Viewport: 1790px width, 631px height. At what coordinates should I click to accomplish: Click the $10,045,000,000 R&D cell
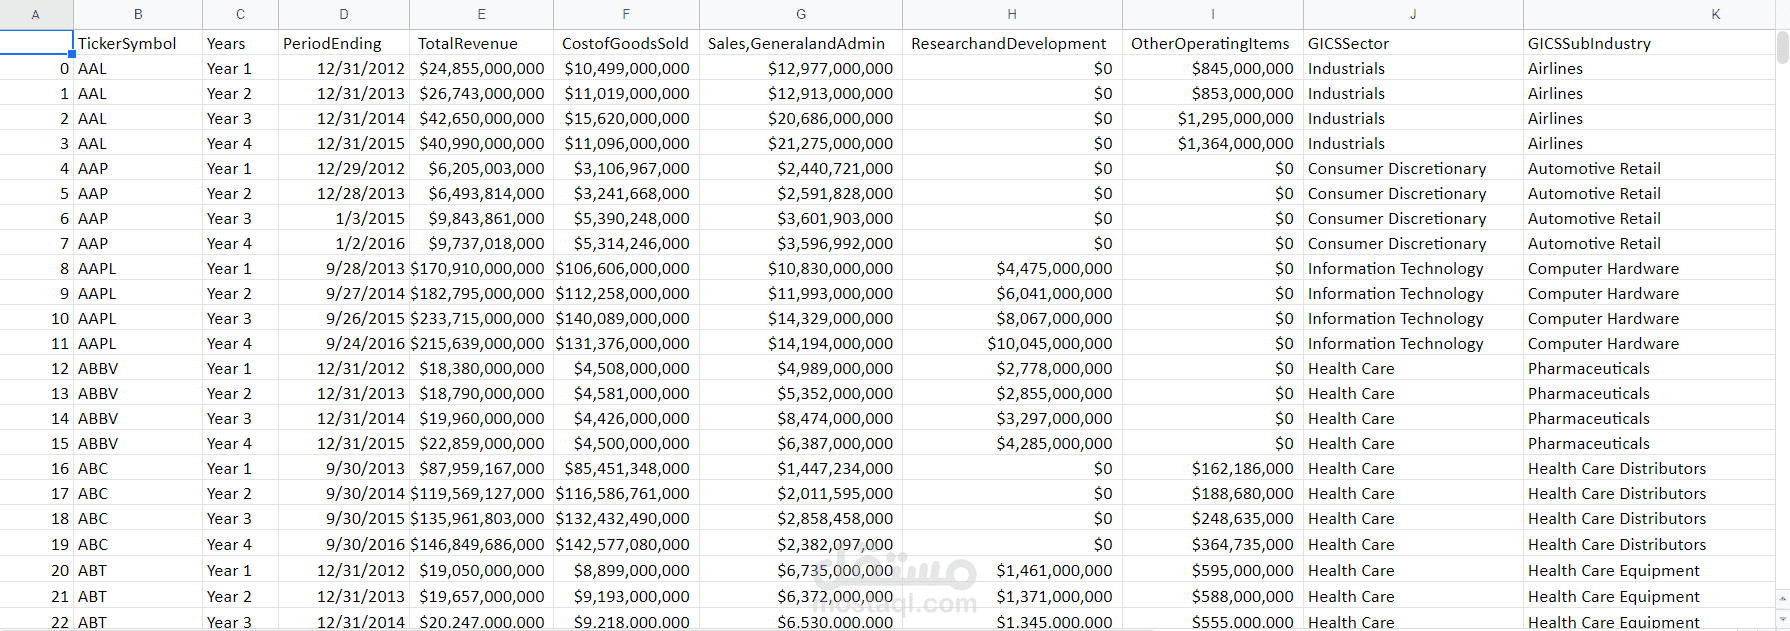coord(1012,343)
